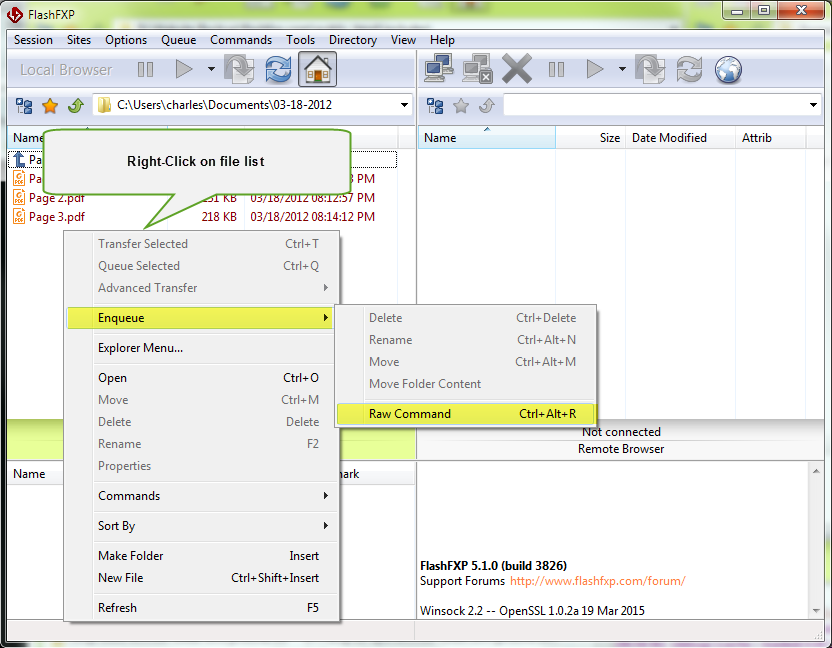The width and height of the screenshot is (832, 648).
Task: Click the FlashFXP title bar logo icon
Action: (15, 14)
